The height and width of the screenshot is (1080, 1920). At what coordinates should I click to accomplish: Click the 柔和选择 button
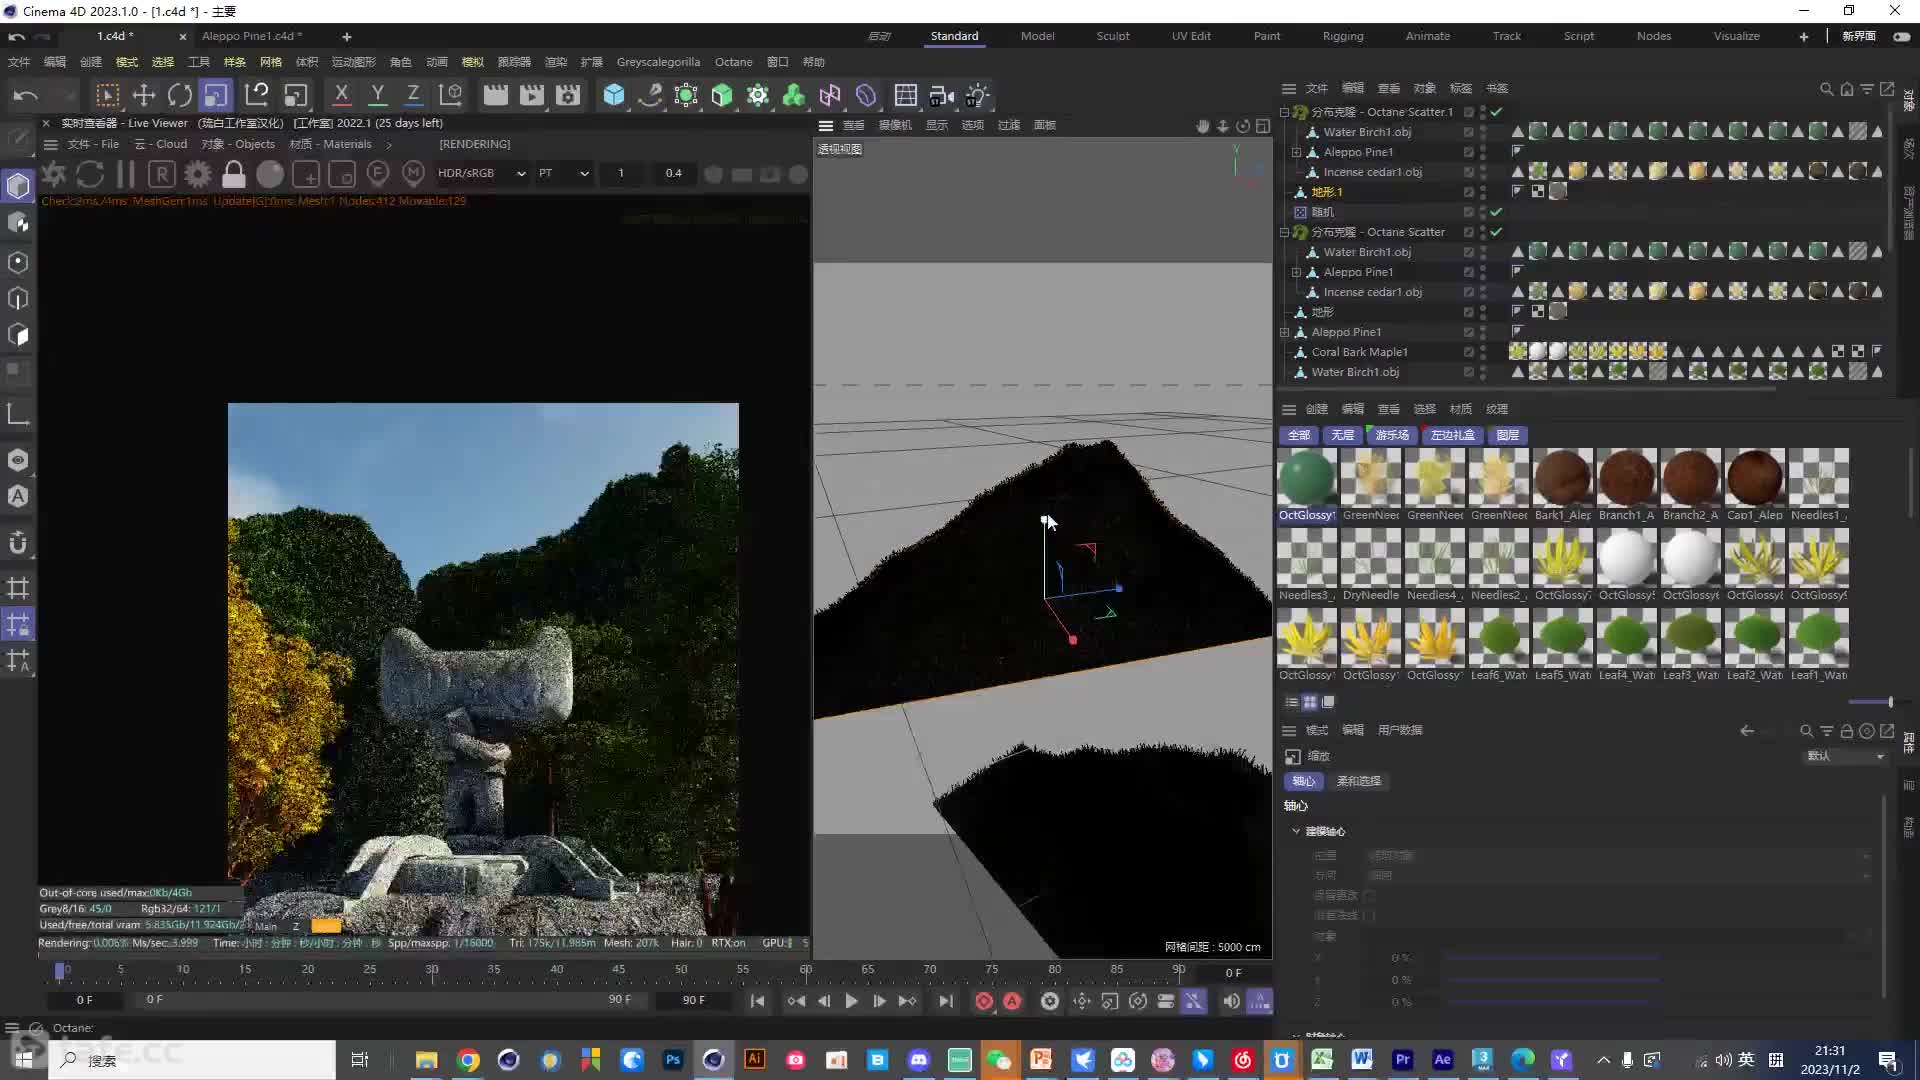[x=1358, y=781]
